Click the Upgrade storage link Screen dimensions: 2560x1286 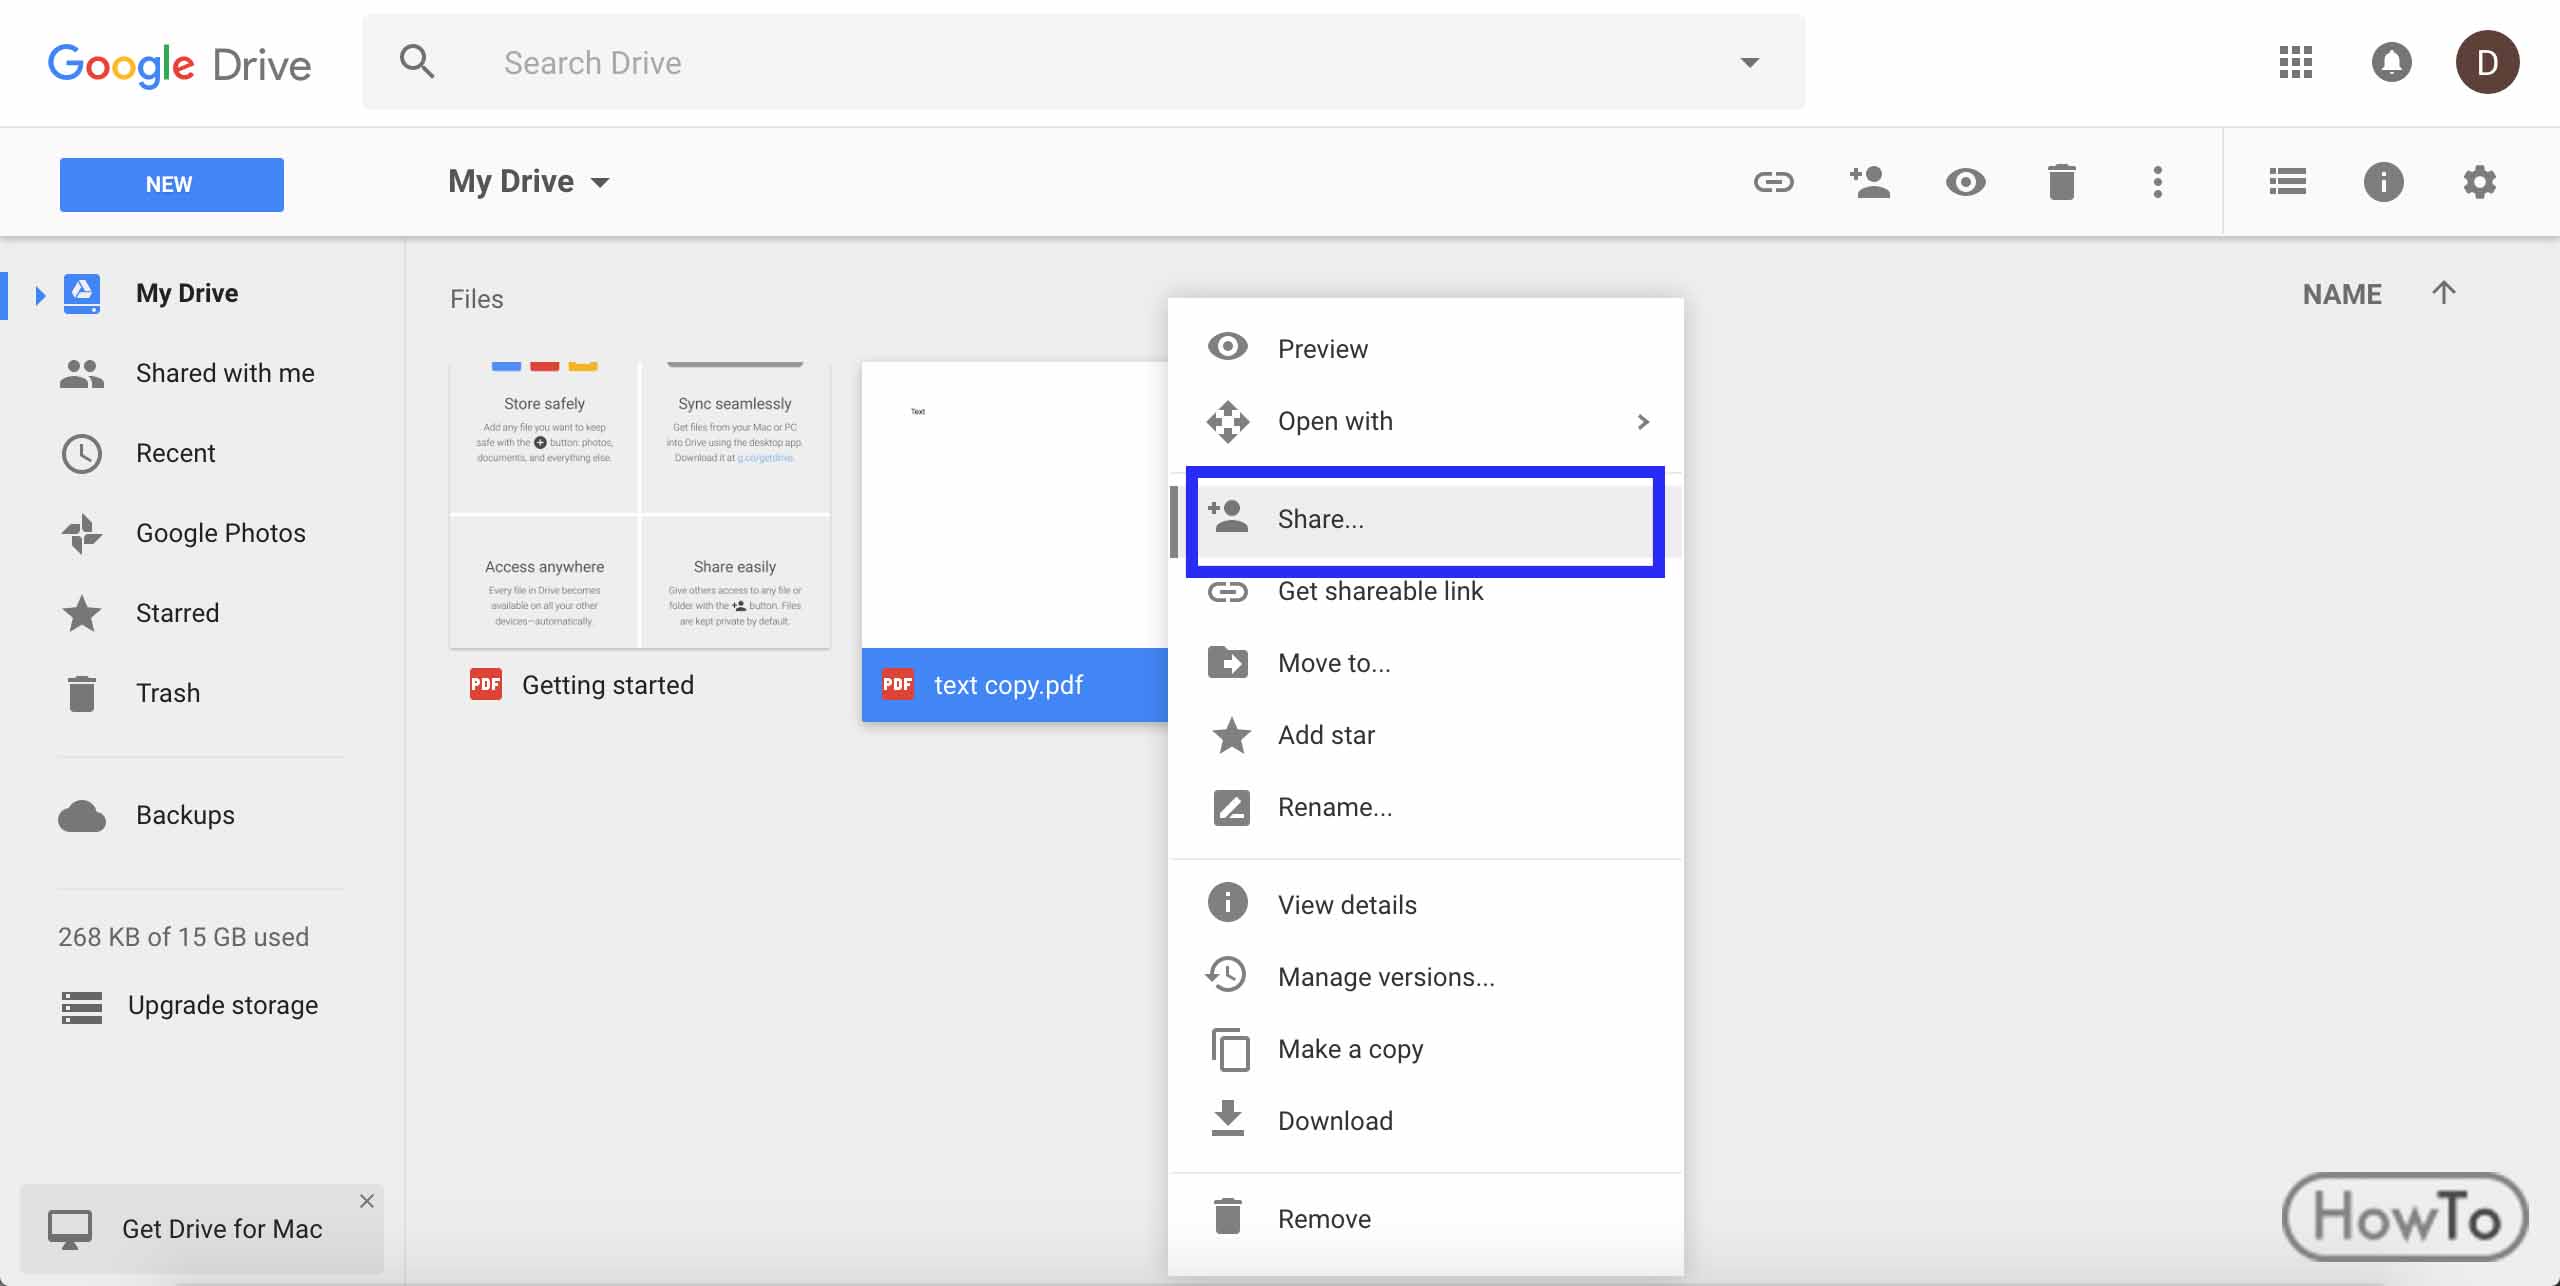point(223,1004)
